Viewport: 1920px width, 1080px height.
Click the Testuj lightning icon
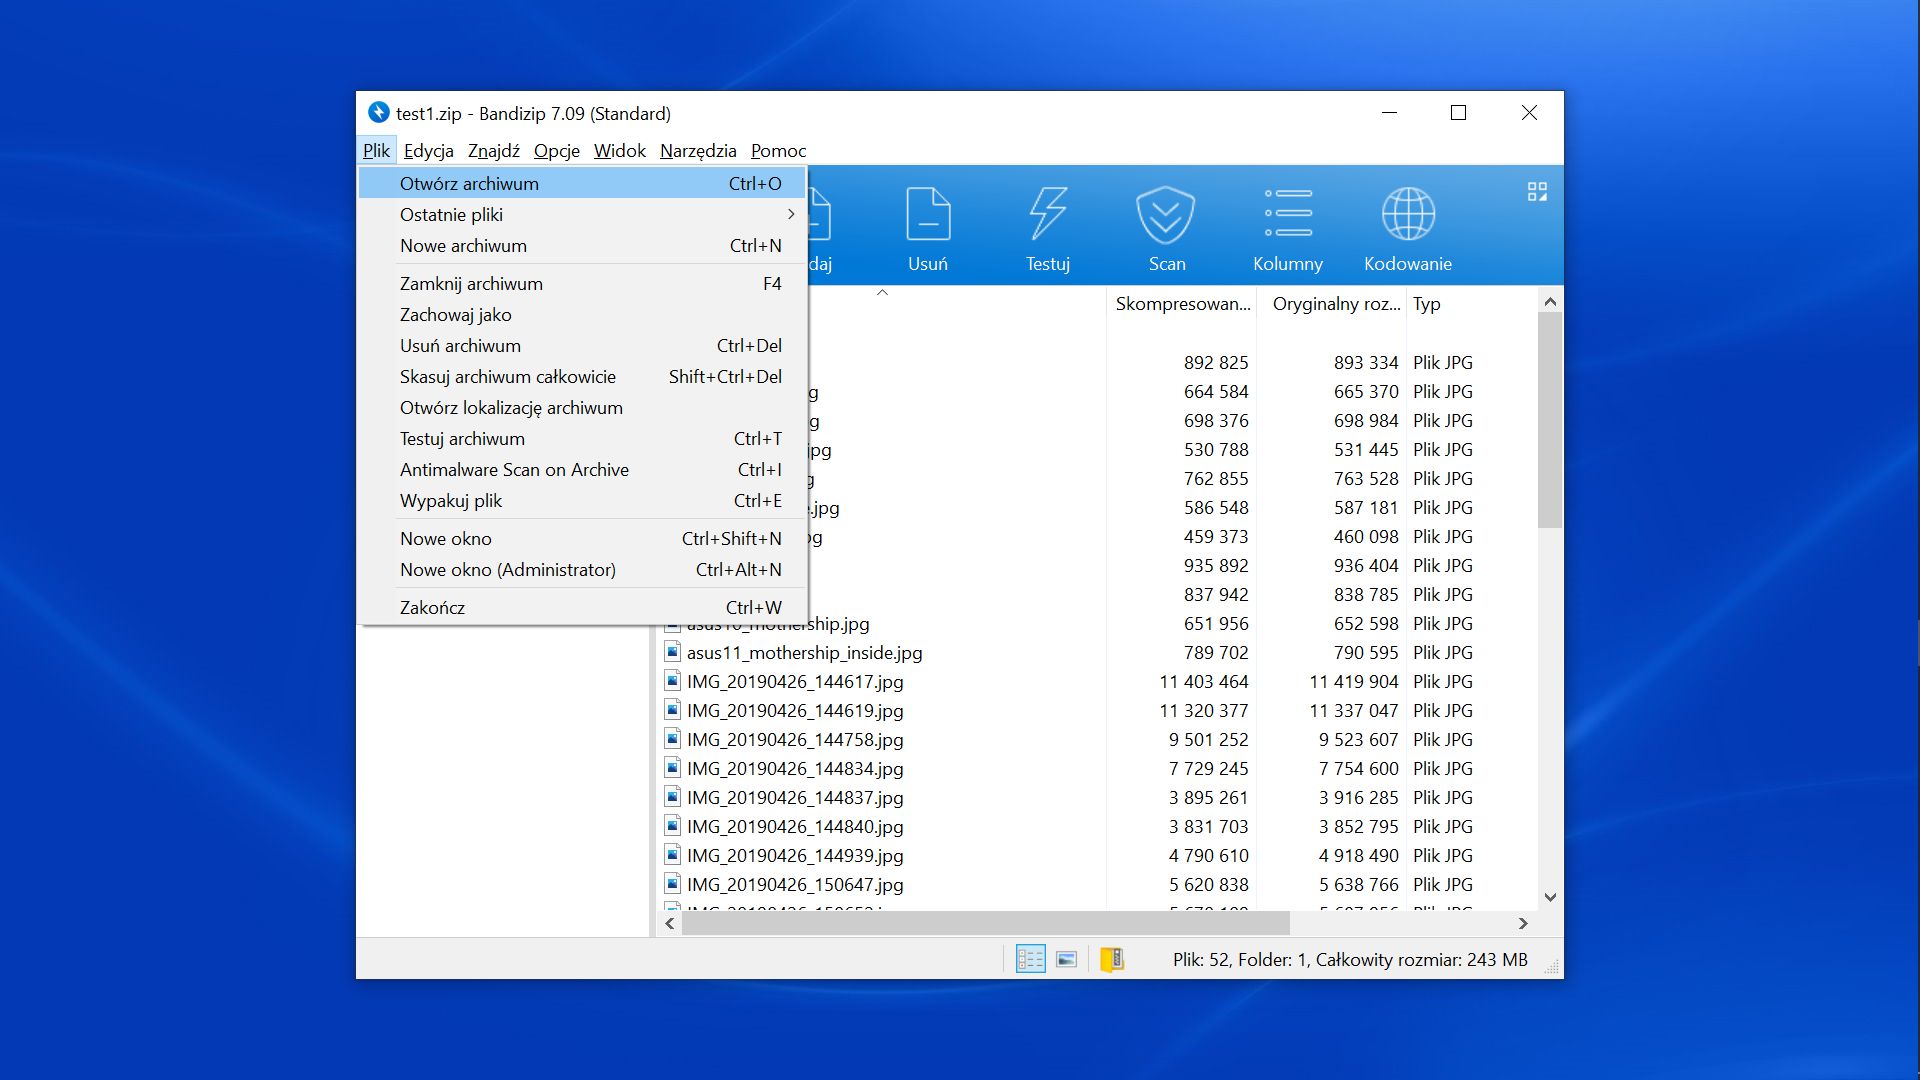1047,216
